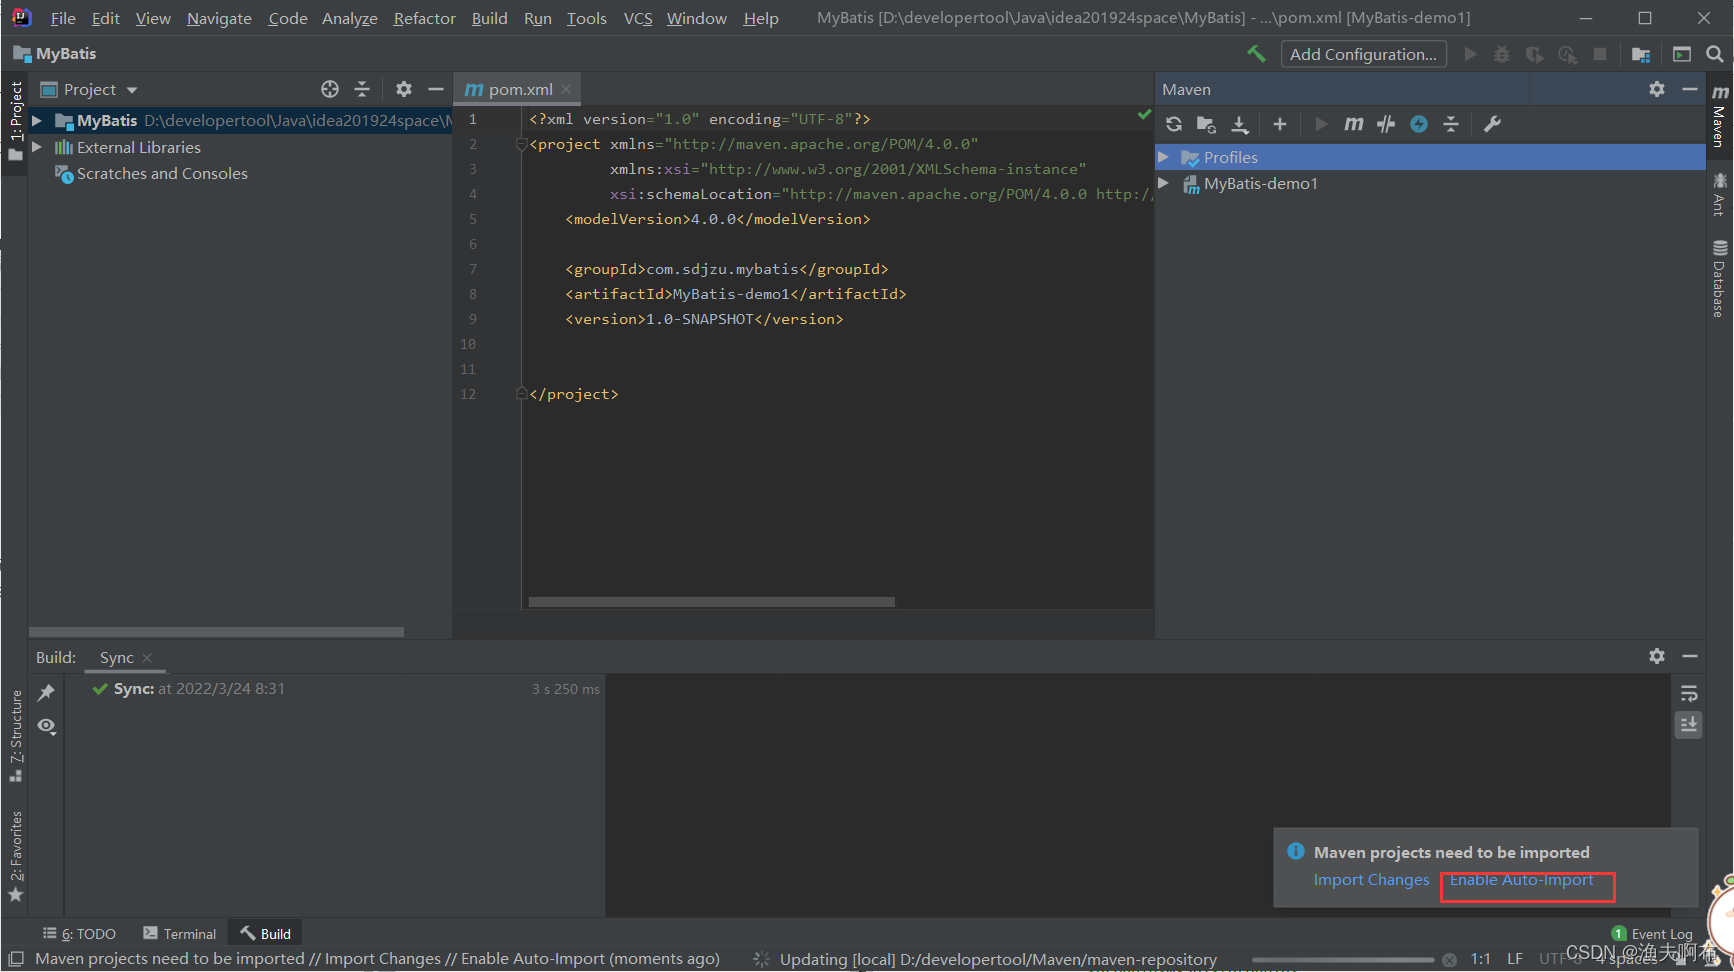Close the Sync build tab

point(147,657)
